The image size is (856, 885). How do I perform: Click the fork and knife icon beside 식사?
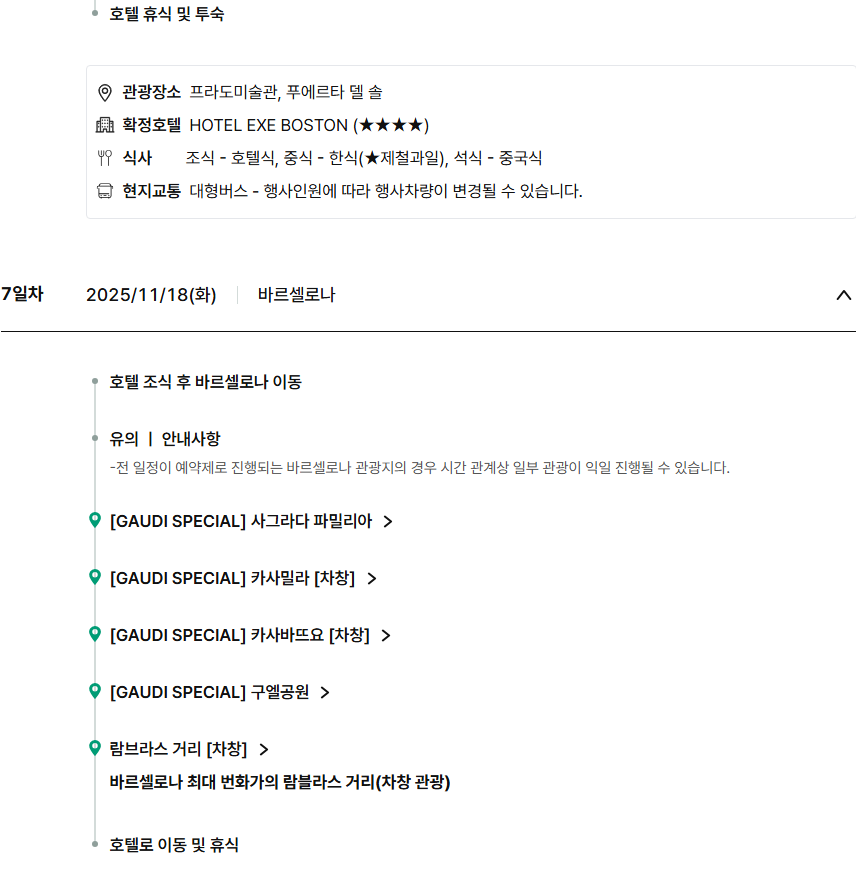(x=105, y=158)
